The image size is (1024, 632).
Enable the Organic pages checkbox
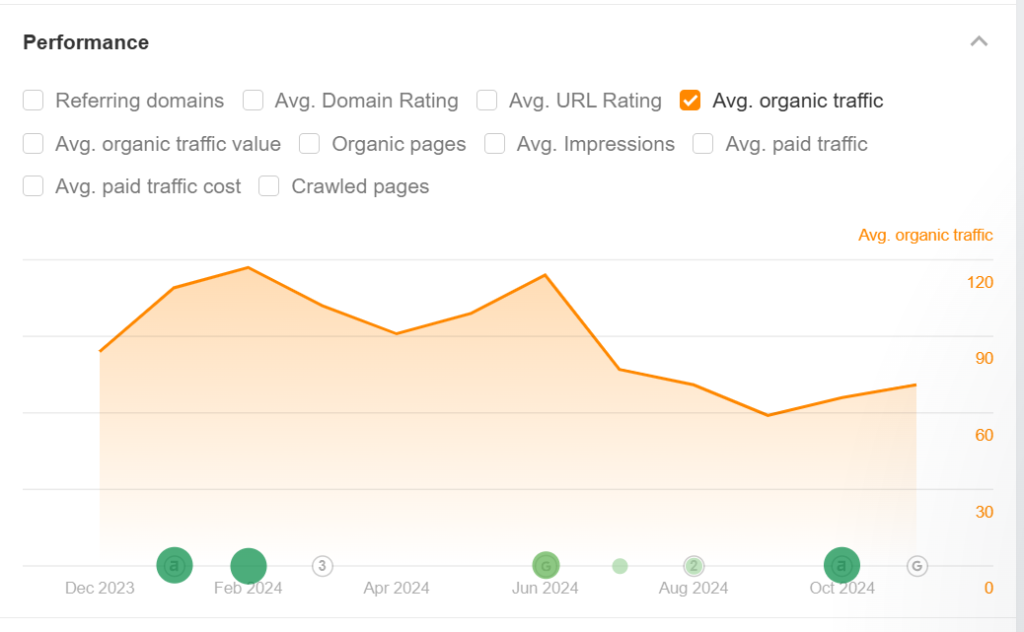click(310, 144)
